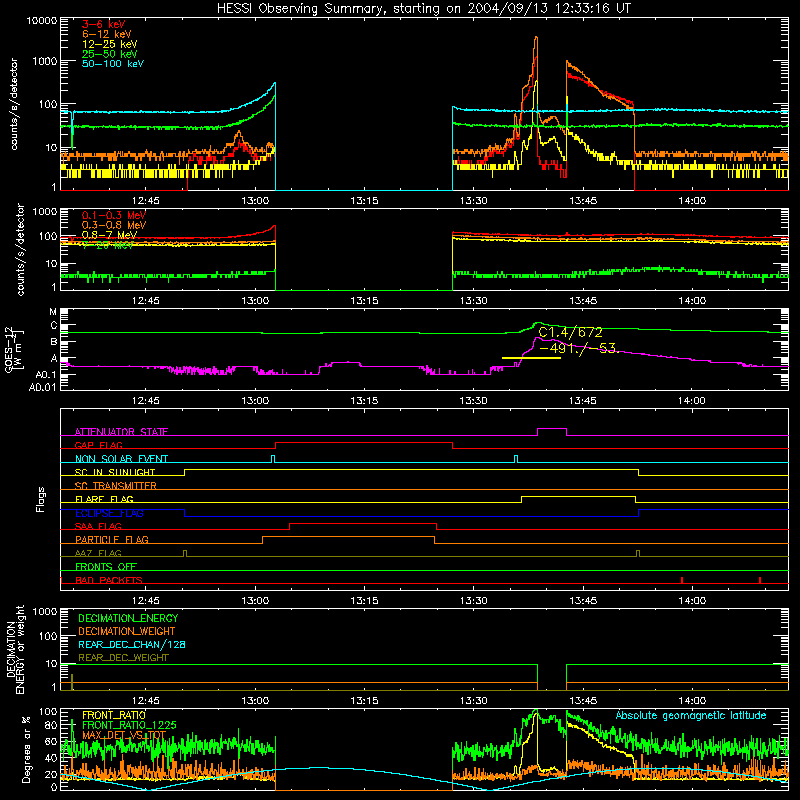Click the HESSI Observing Summary title text
This screenshot has width=800, height=800.
423,9
